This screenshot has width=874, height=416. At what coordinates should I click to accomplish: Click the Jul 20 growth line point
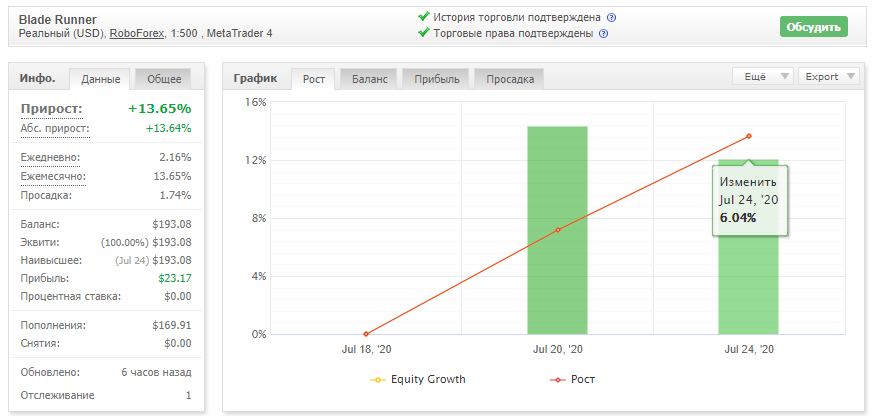point(557,230)
